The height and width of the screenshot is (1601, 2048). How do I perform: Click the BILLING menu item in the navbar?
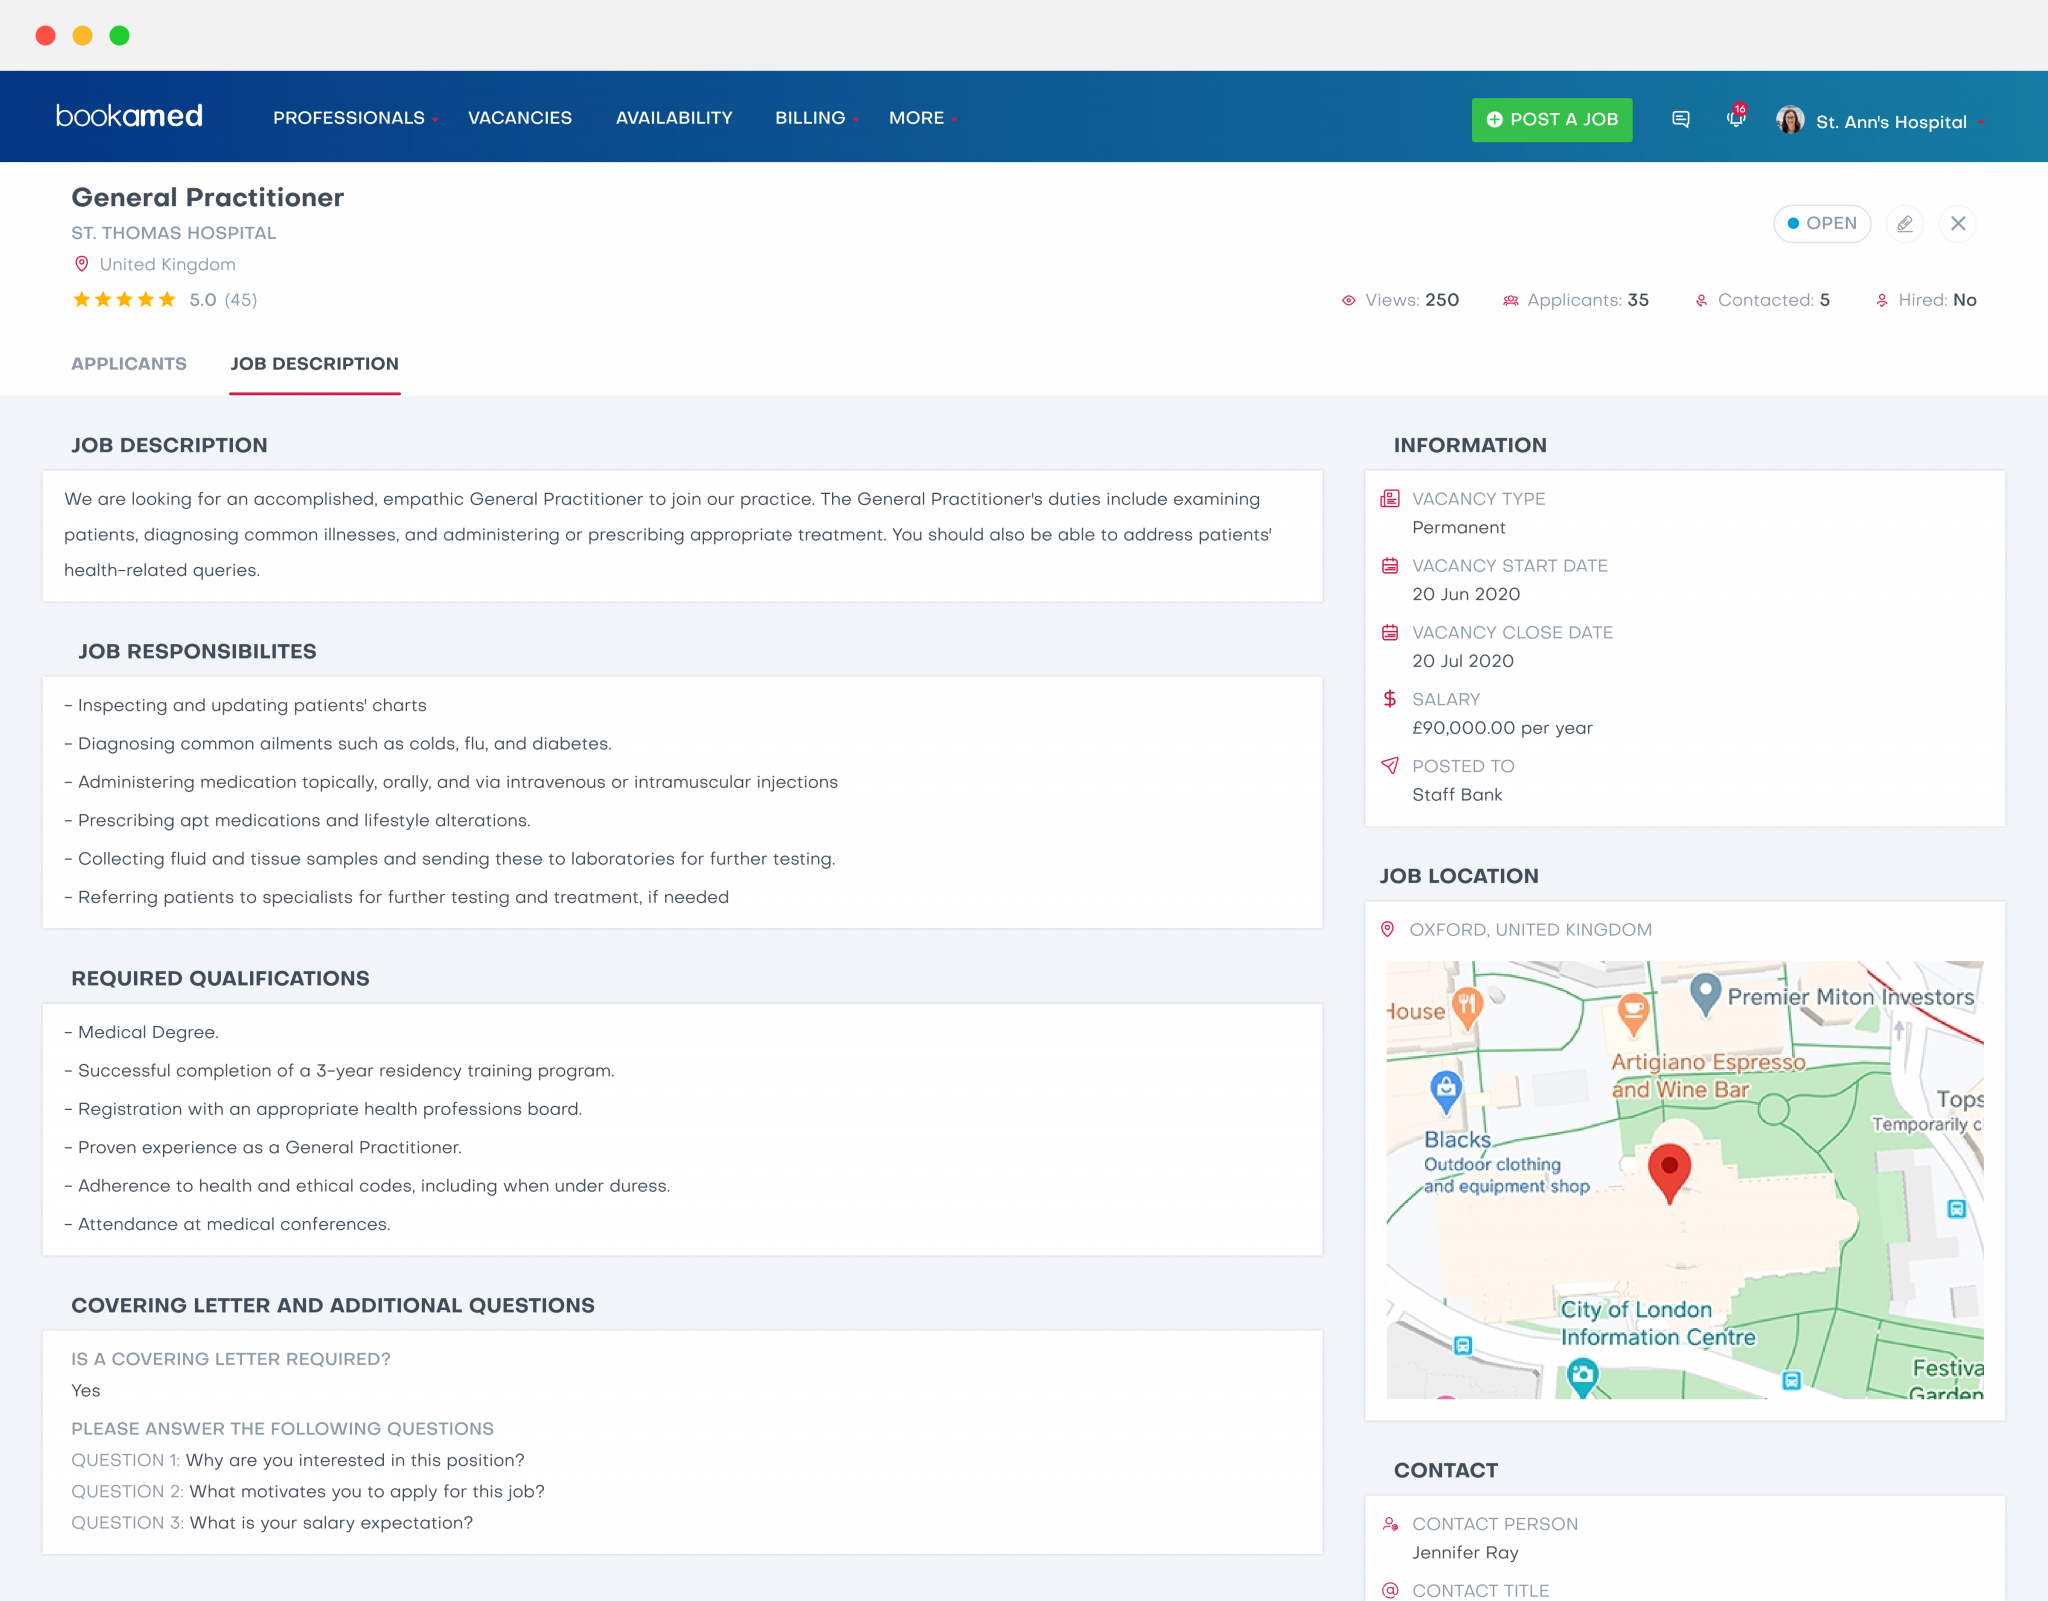(x=810, y=118)
